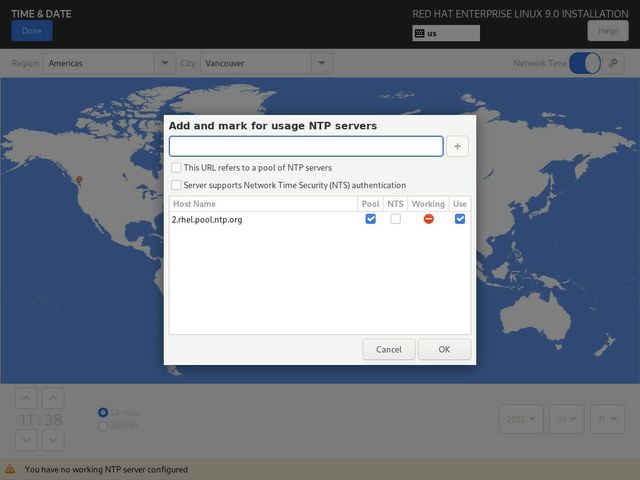
Task: Uncheck the Use checkbox for 2.rhel.pool.ntp.org
Action: (x=460, y=219)
